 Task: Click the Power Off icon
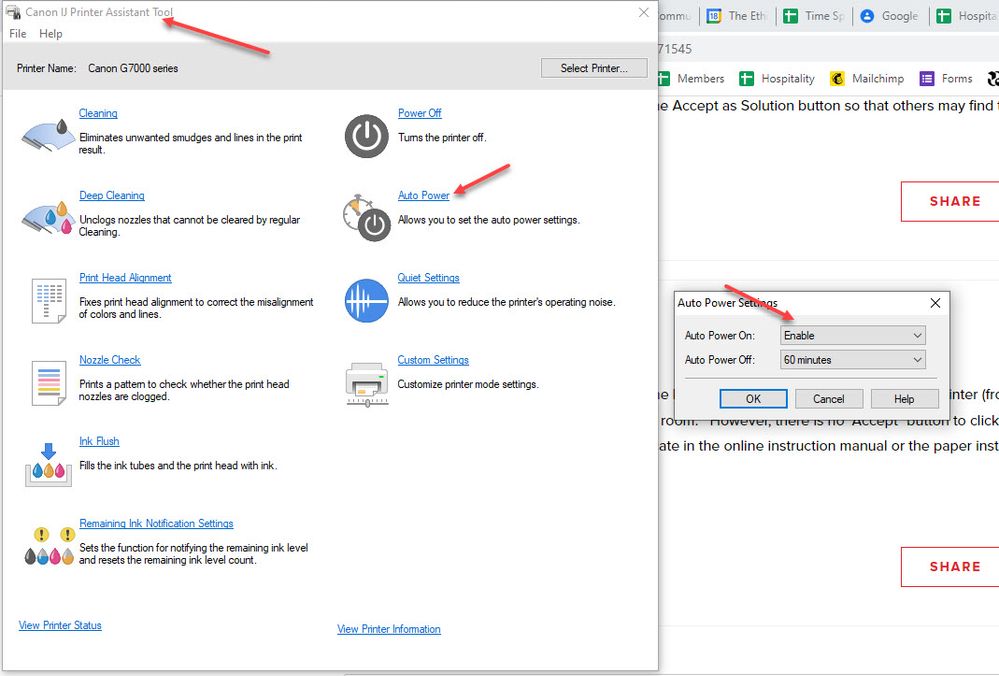coord(366,135)
